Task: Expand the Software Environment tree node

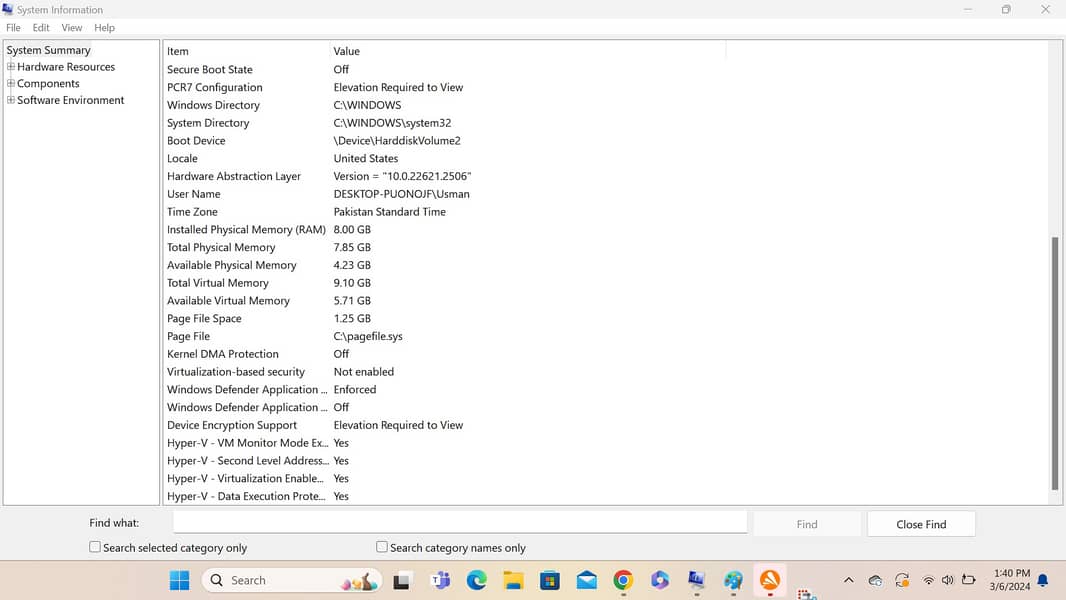Action: click(11, 100)
